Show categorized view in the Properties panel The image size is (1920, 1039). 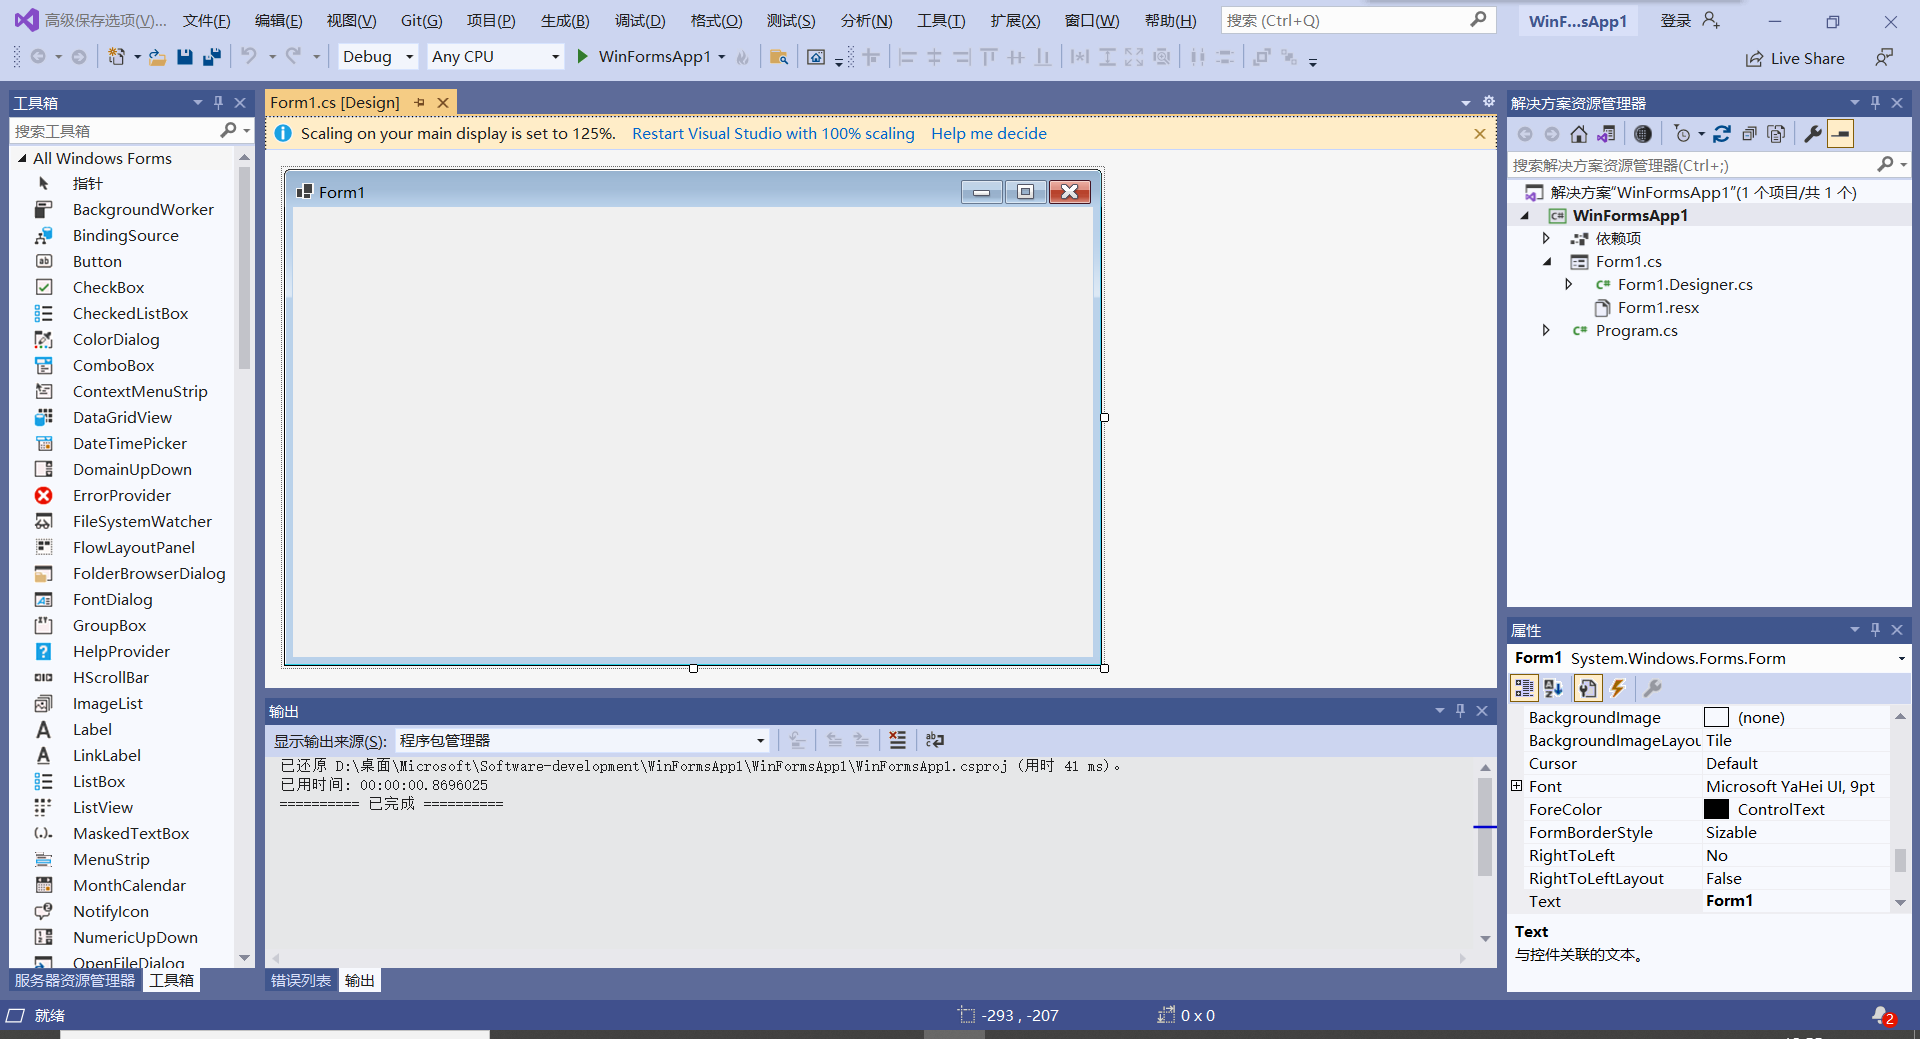[1524, 688]
